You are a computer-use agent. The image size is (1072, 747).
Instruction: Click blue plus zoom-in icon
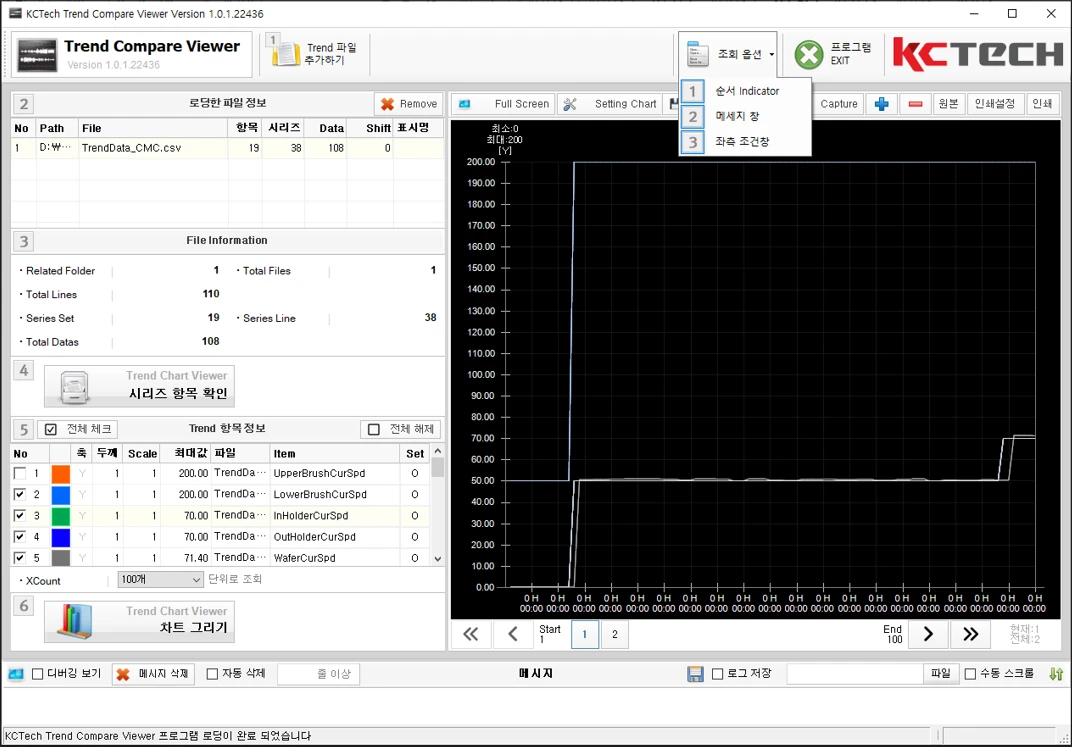(x=881, y=104)
